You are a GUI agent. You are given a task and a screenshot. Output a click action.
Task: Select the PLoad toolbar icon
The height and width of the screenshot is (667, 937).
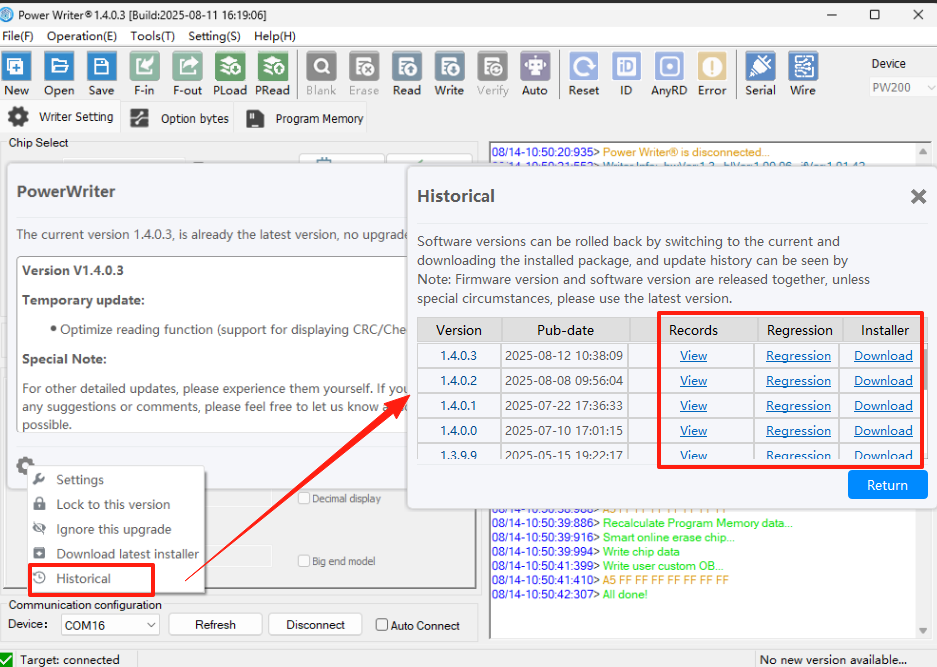tap(230, 74)
